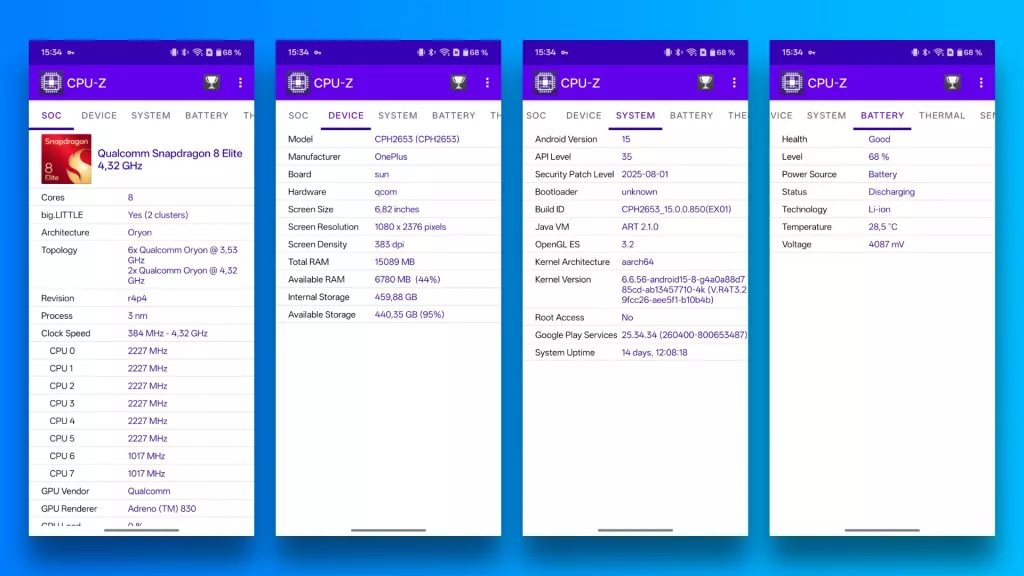Open the BATTERY tab in the first screen

206,116
